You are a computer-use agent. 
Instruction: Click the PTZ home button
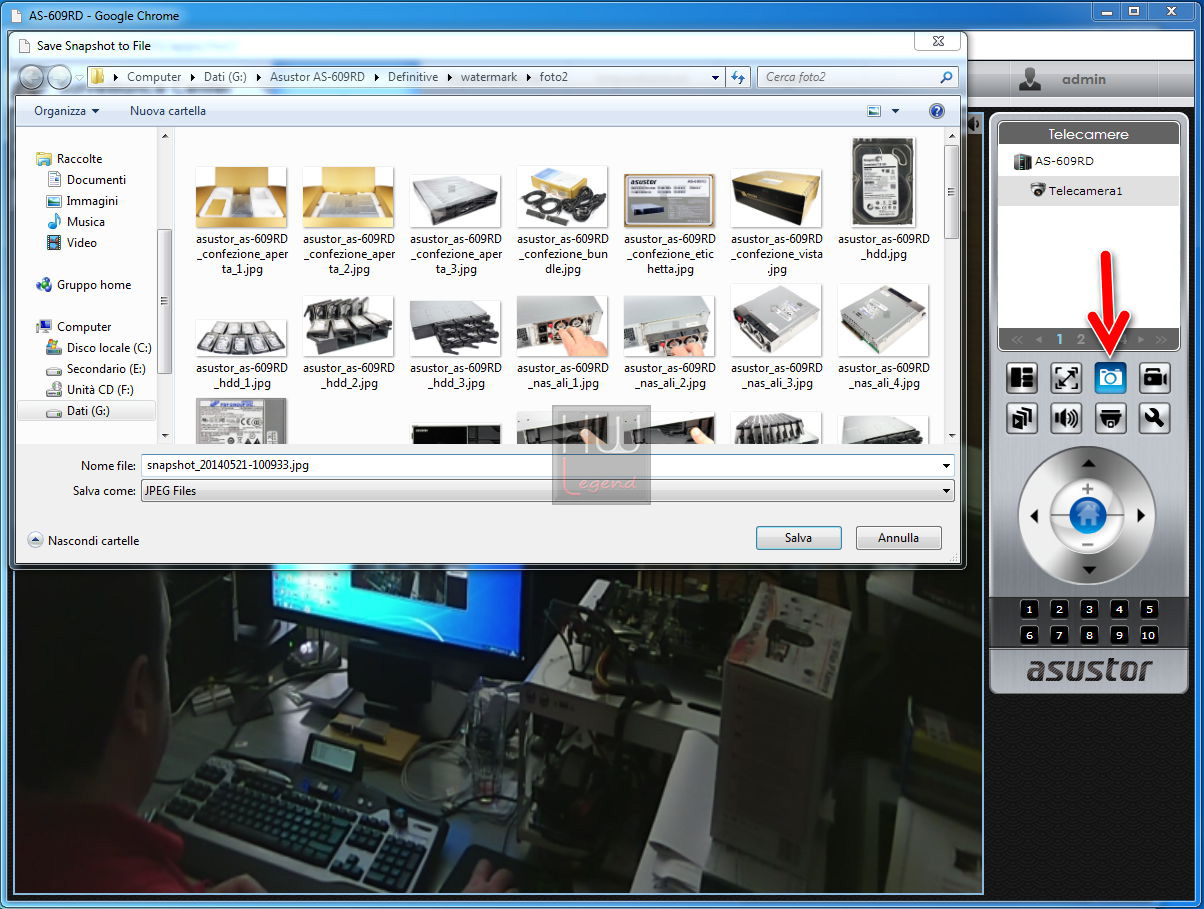coord(1087,516)
